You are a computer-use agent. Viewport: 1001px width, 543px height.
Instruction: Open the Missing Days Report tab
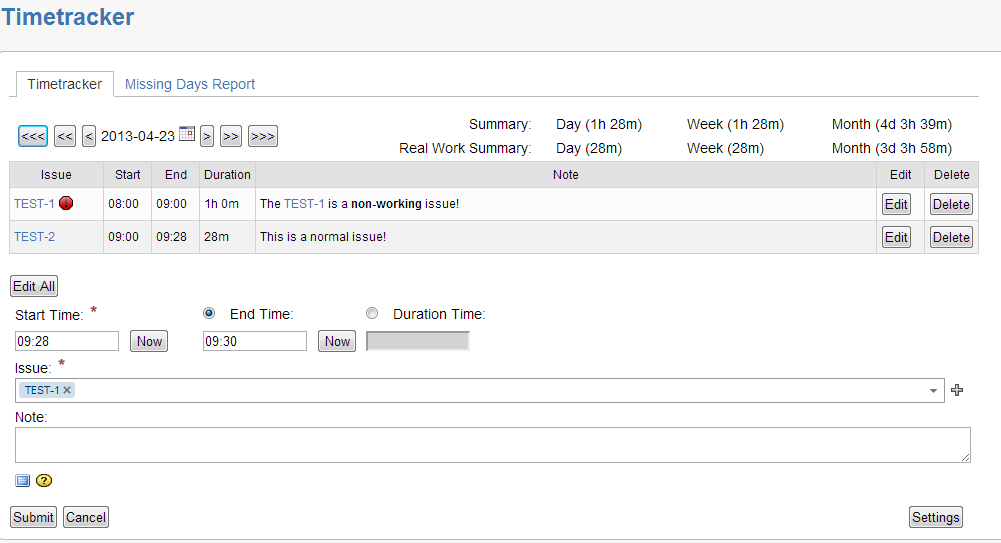(x=190, y=84)
